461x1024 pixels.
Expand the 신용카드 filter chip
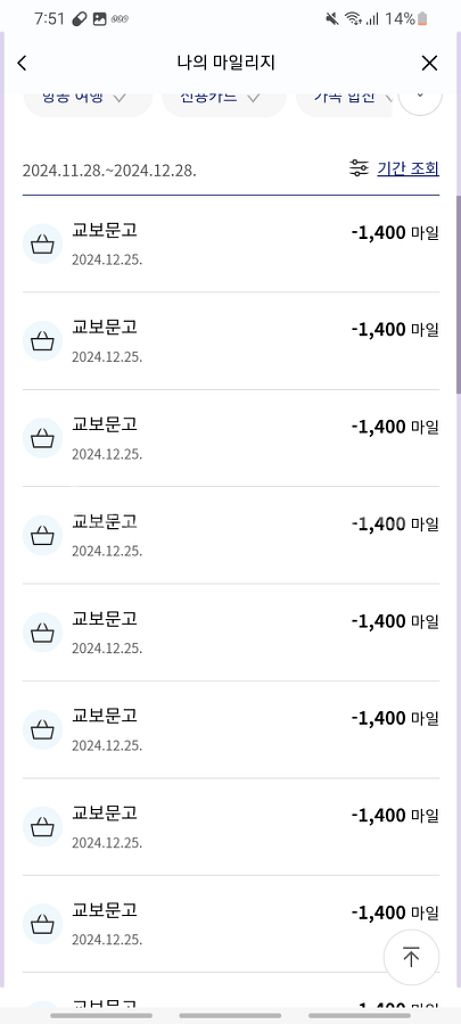tap(223, 101)
